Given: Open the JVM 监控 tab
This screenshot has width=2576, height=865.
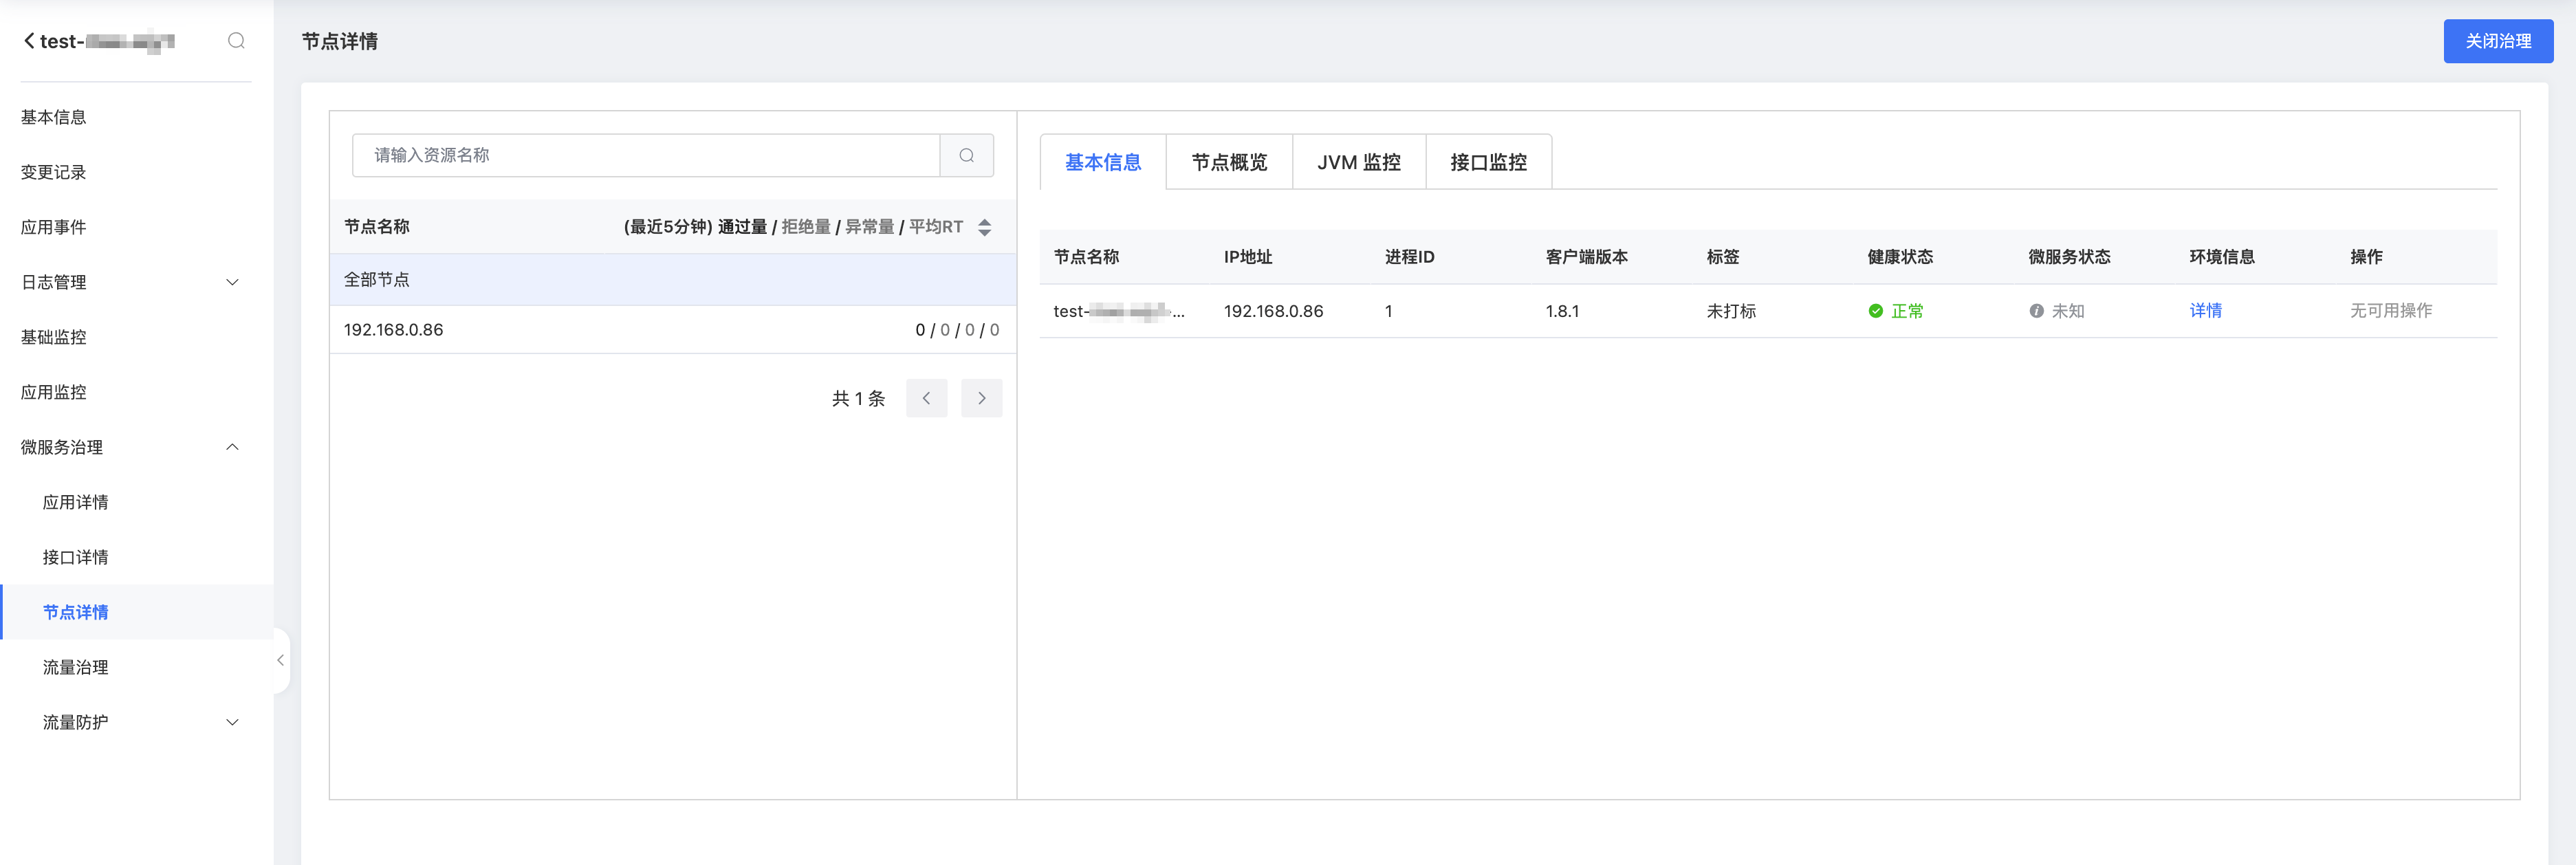Looking at the screenshot, I should pyautogui.click(x=1358, y=162).
